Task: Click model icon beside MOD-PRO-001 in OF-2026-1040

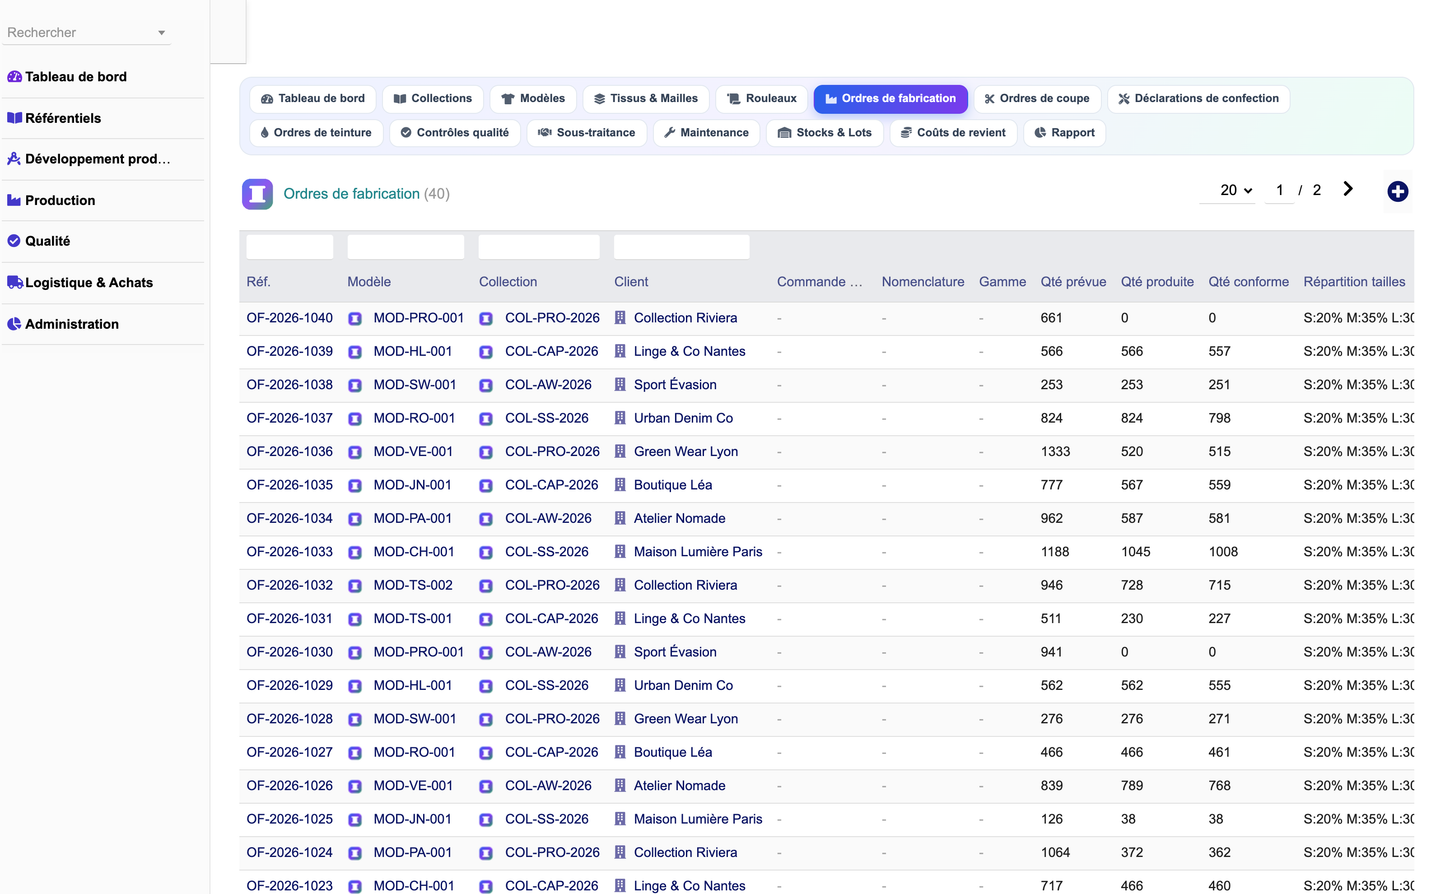Action: (355, 319)
